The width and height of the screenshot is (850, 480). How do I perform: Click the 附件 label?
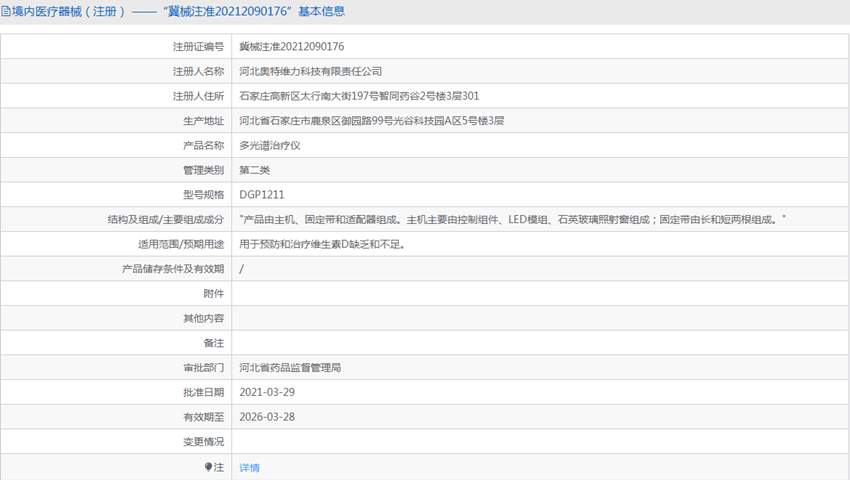[x=214, y=293]
